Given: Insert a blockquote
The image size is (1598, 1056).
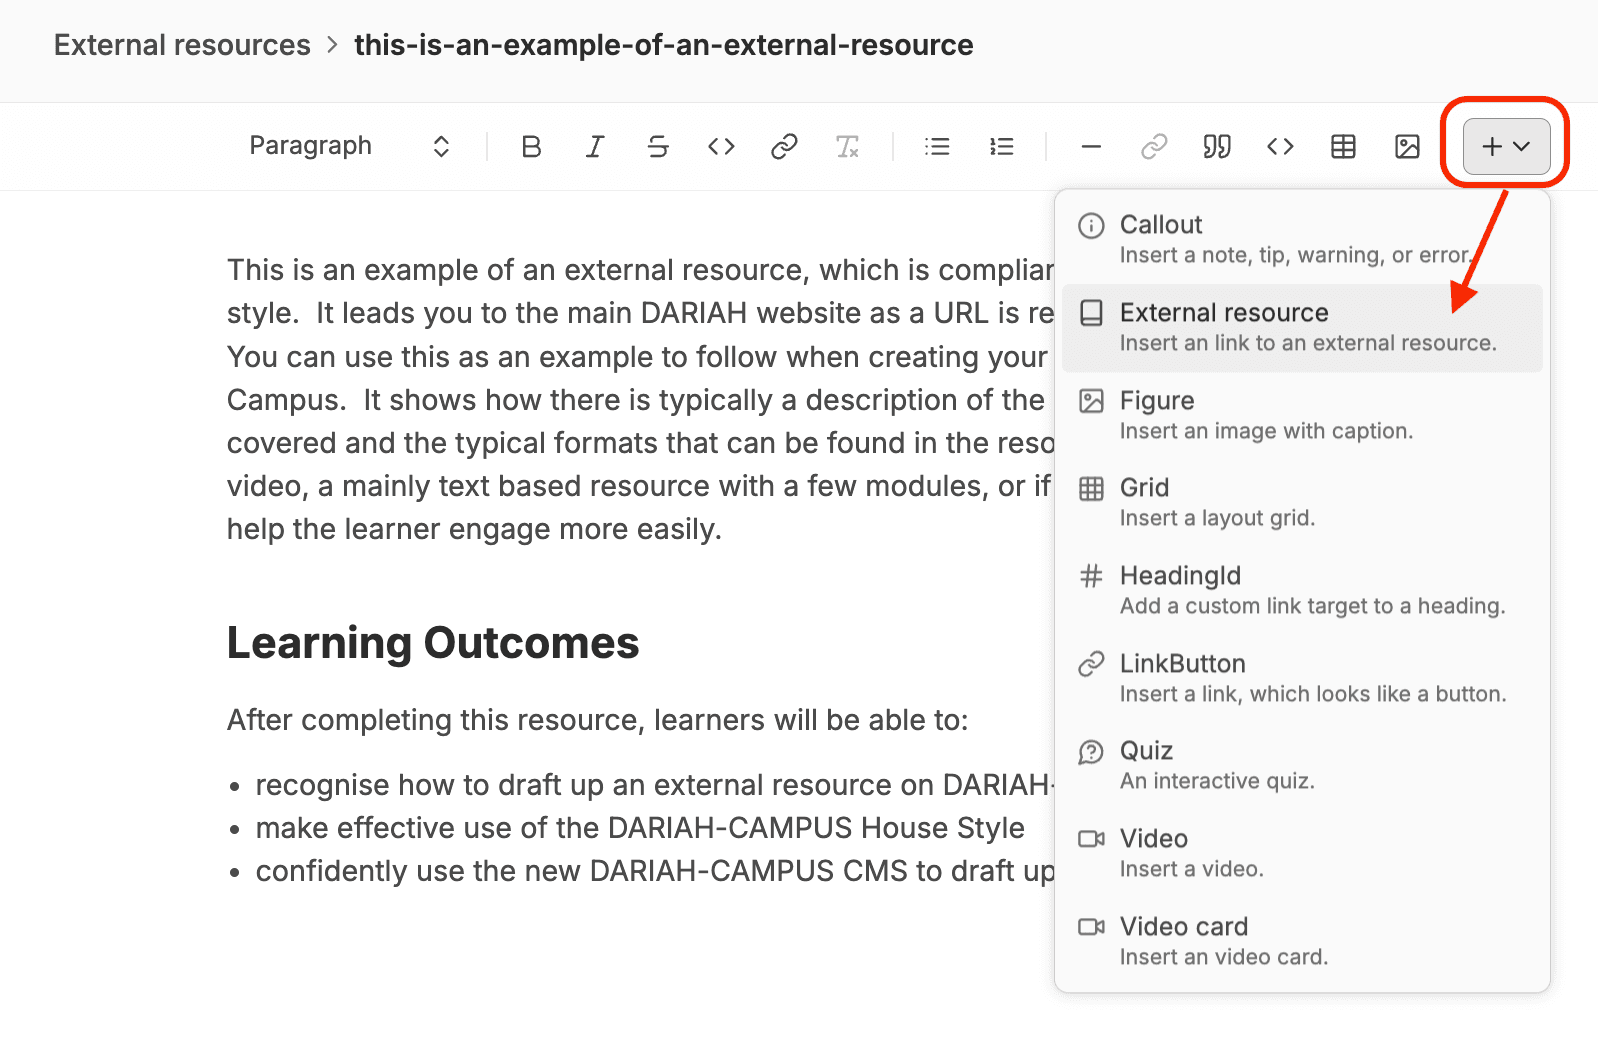Looking at the screenshot, I should click(x=1217, y=147).
